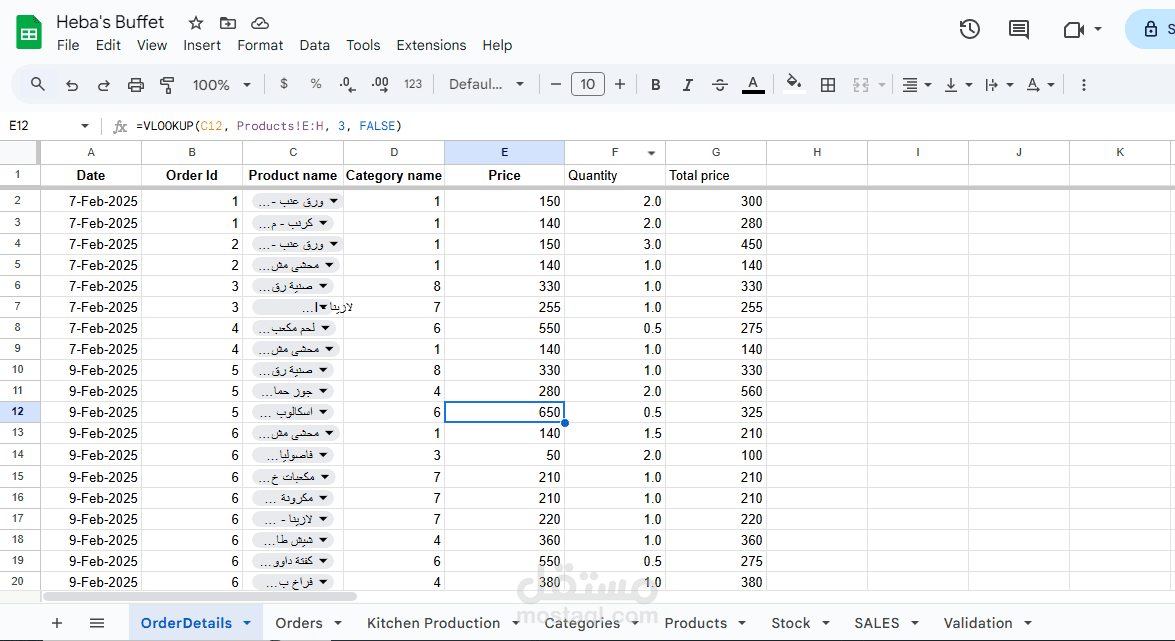1175x641 pixels.
Task: Open the Data menu
Action: click(x=314, y=45)
